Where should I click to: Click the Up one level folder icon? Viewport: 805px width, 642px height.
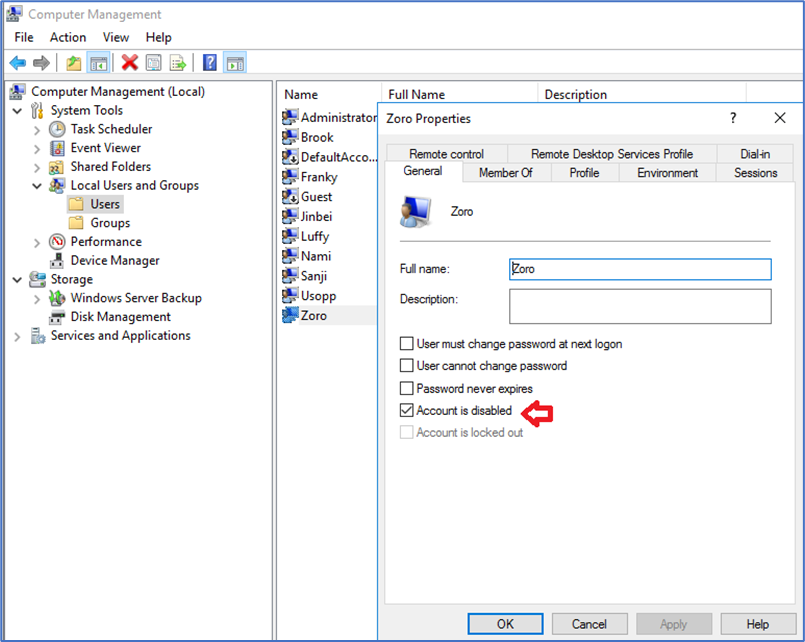pyautogui.click(x=73, y=63)
